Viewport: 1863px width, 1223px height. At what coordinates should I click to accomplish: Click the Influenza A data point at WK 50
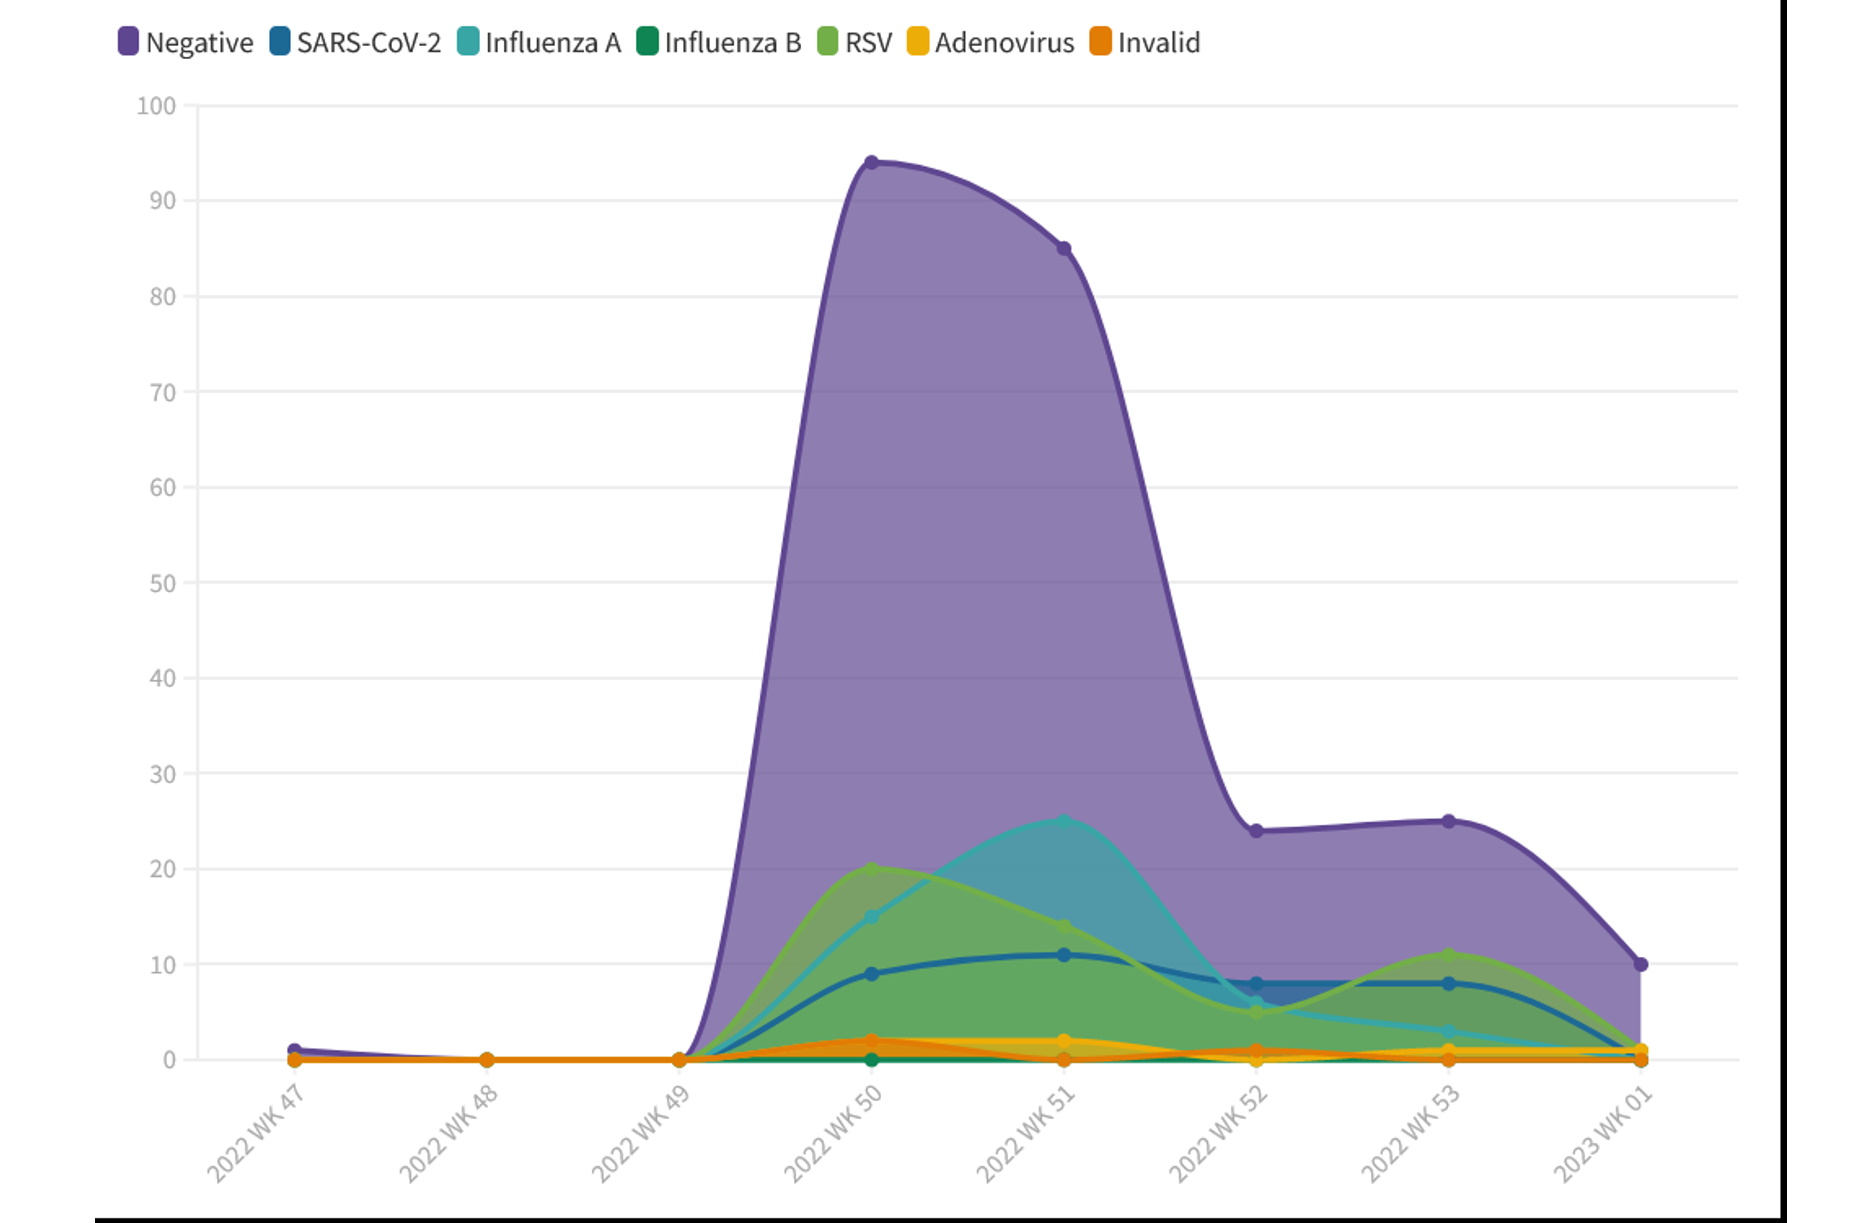pos(871,916)
